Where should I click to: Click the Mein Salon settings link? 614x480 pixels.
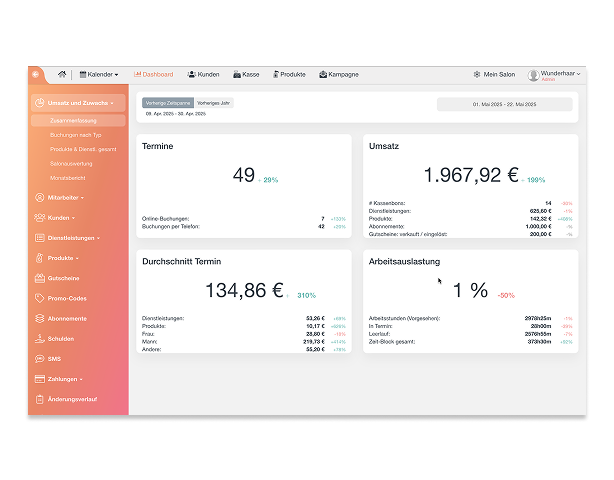(499, 74)
